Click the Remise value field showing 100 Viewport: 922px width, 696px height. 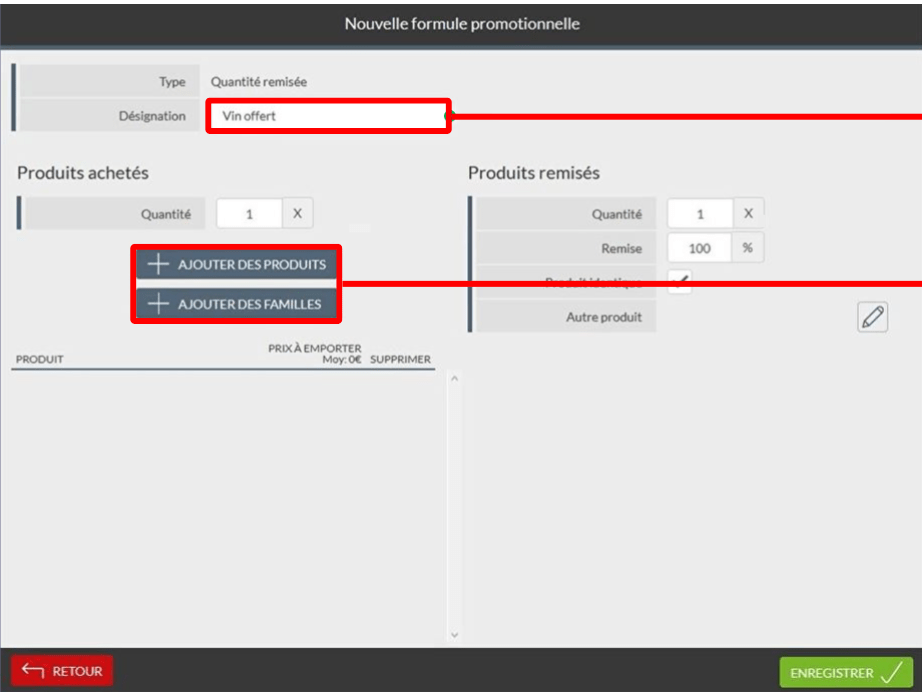click(x=699, y=248)
